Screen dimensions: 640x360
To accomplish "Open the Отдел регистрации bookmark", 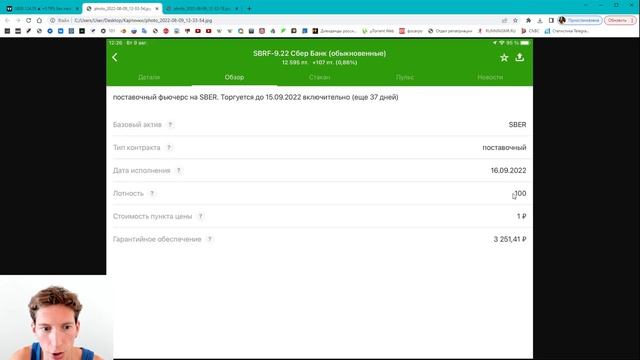I will 450,31.
